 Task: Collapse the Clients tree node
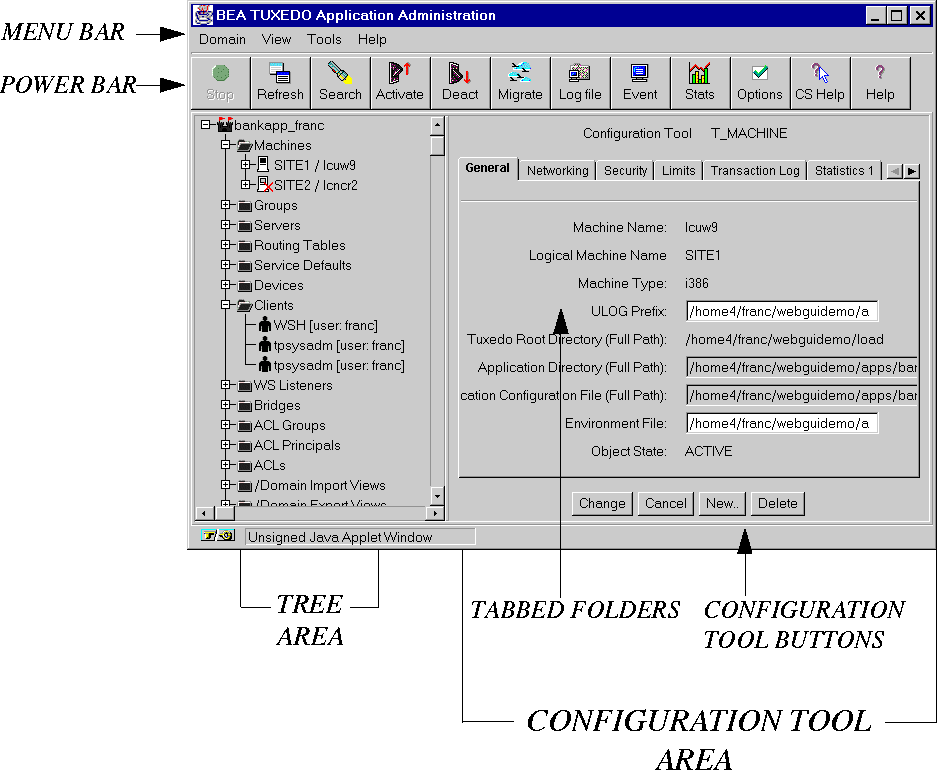(x=225, y=305)
